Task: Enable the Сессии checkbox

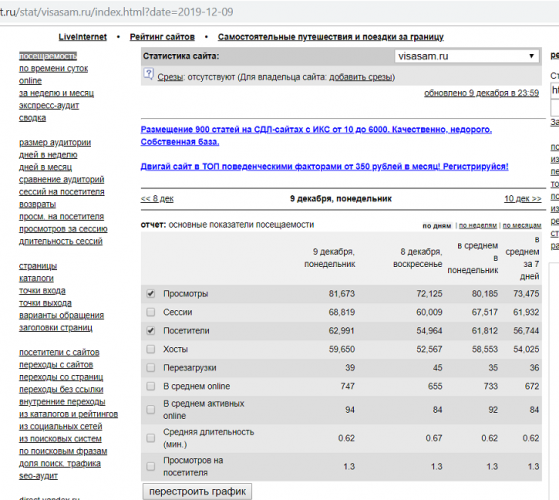Action: coord(151,312)
